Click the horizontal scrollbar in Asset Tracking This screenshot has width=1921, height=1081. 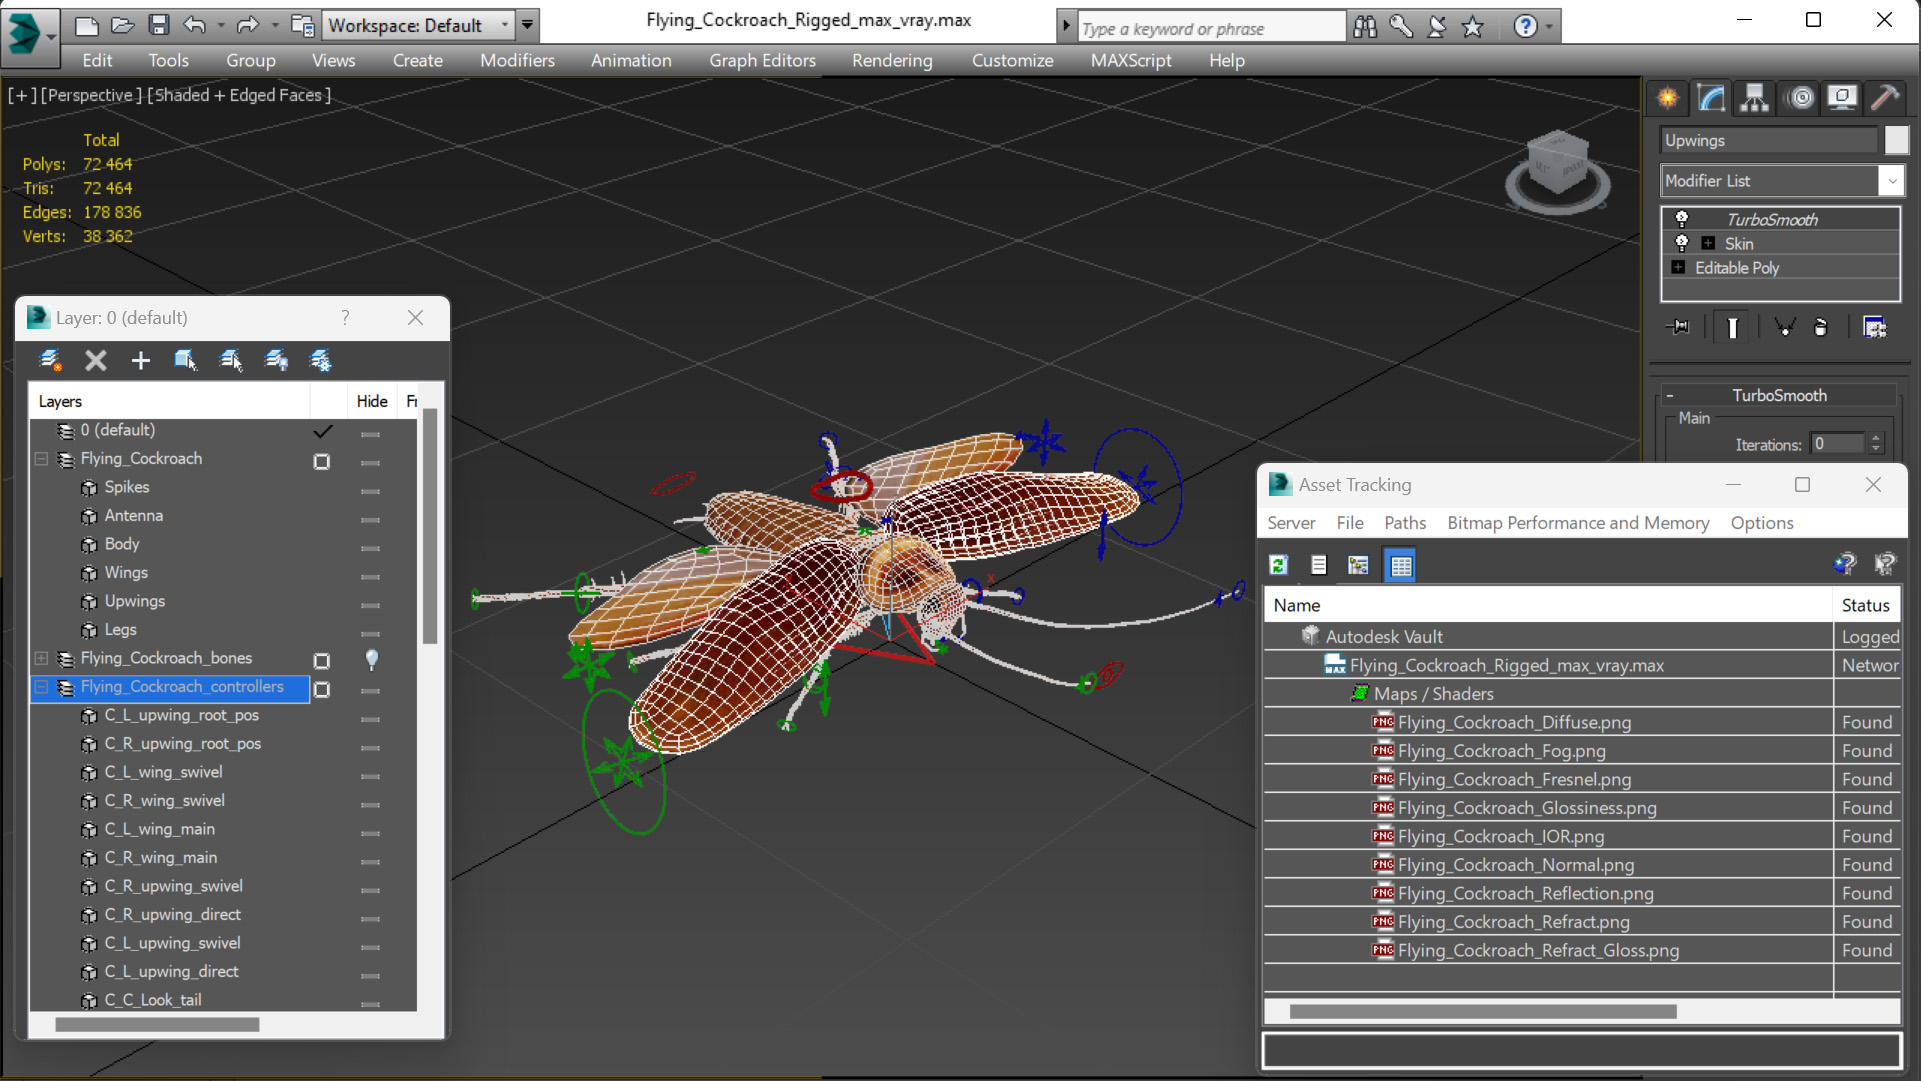tap(1483, 1012)
